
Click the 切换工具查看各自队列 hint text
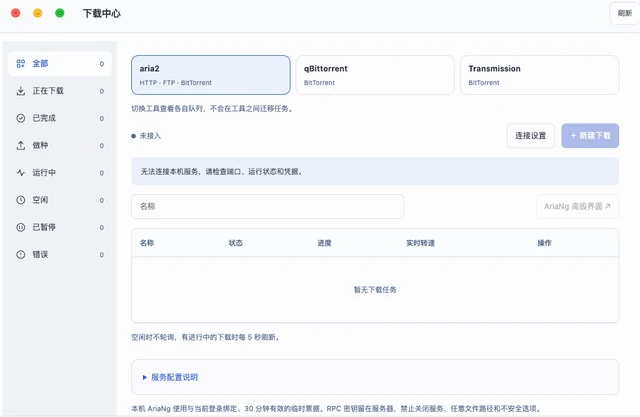[212, 109]
